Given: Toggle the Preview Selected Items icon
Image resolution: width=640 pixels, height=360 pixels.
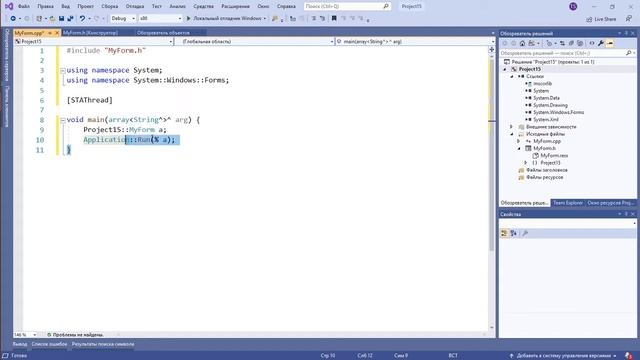Looking at the screenshot, I should pyautogui.click(x=610, y=43).
